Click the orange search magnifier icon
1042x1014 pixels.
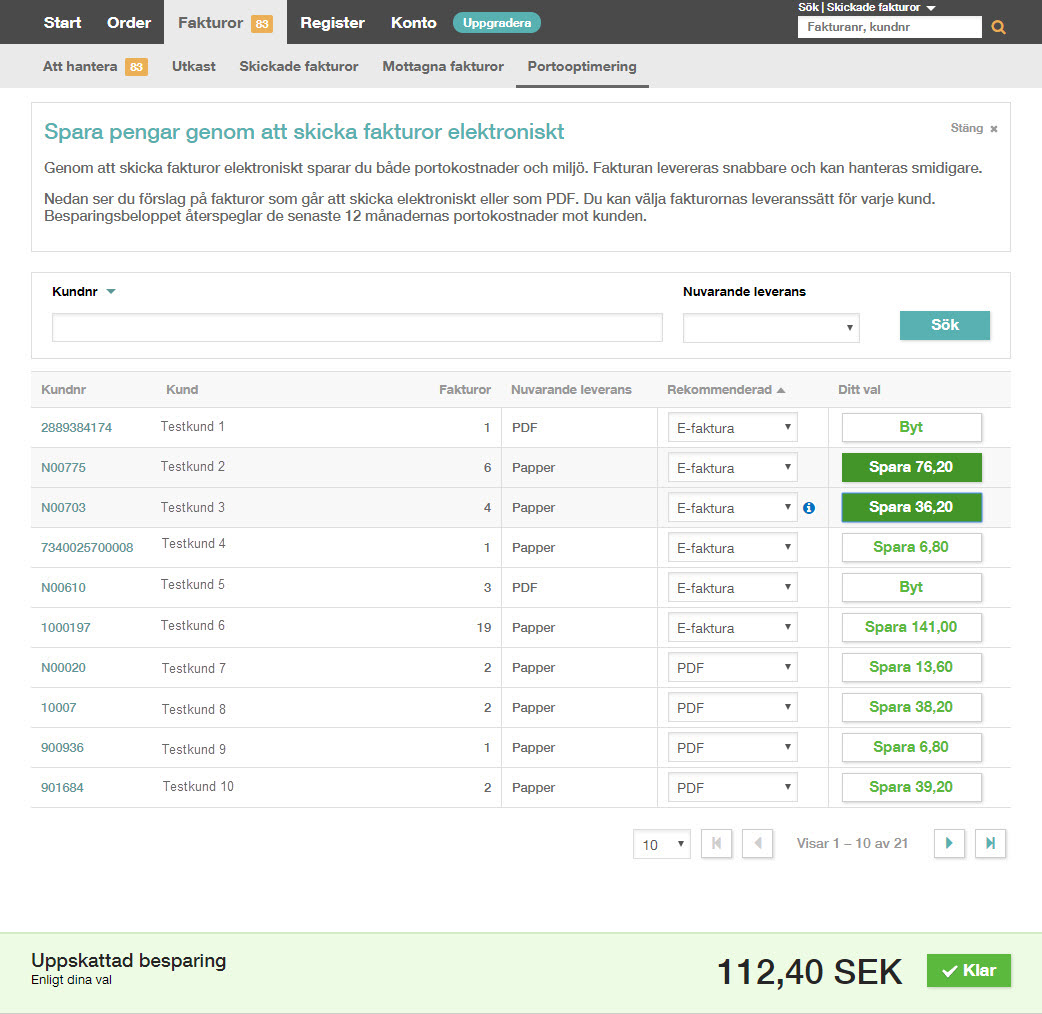pos(998,27)
